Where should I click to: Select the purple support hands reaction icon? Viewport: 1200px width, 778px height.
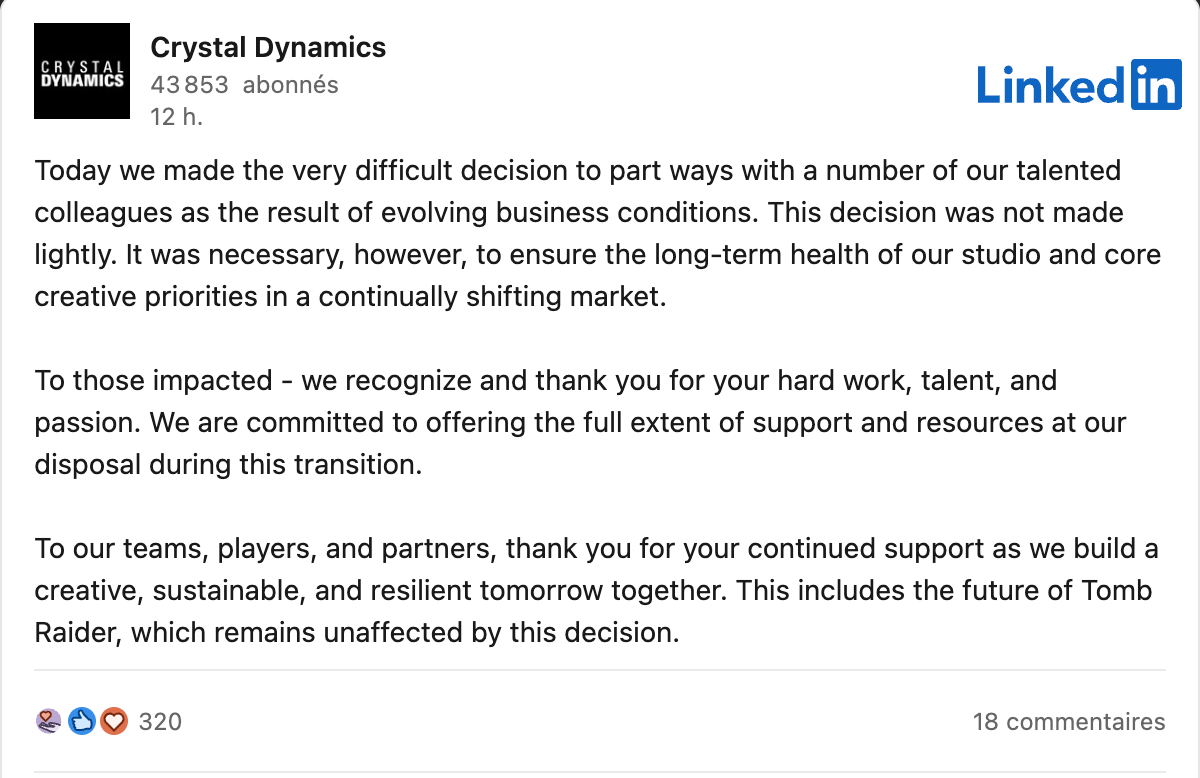coord(48,721)
